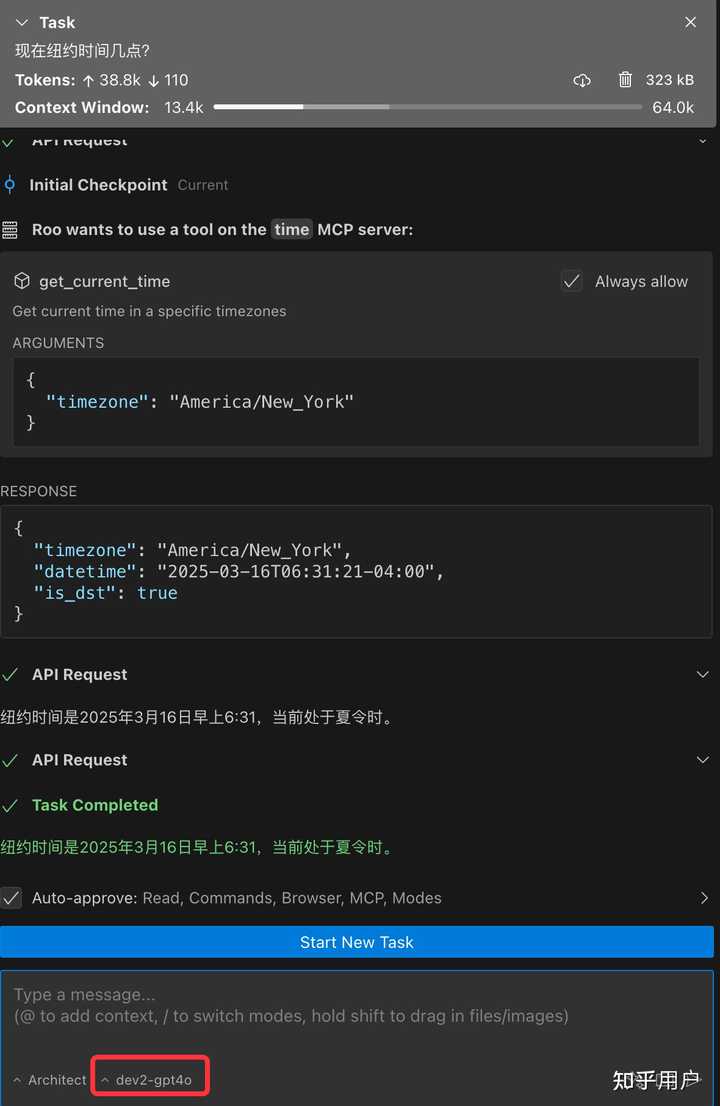Select the Initial Checkpoint marker icon
720x1106 pixels.
[12, 184]
